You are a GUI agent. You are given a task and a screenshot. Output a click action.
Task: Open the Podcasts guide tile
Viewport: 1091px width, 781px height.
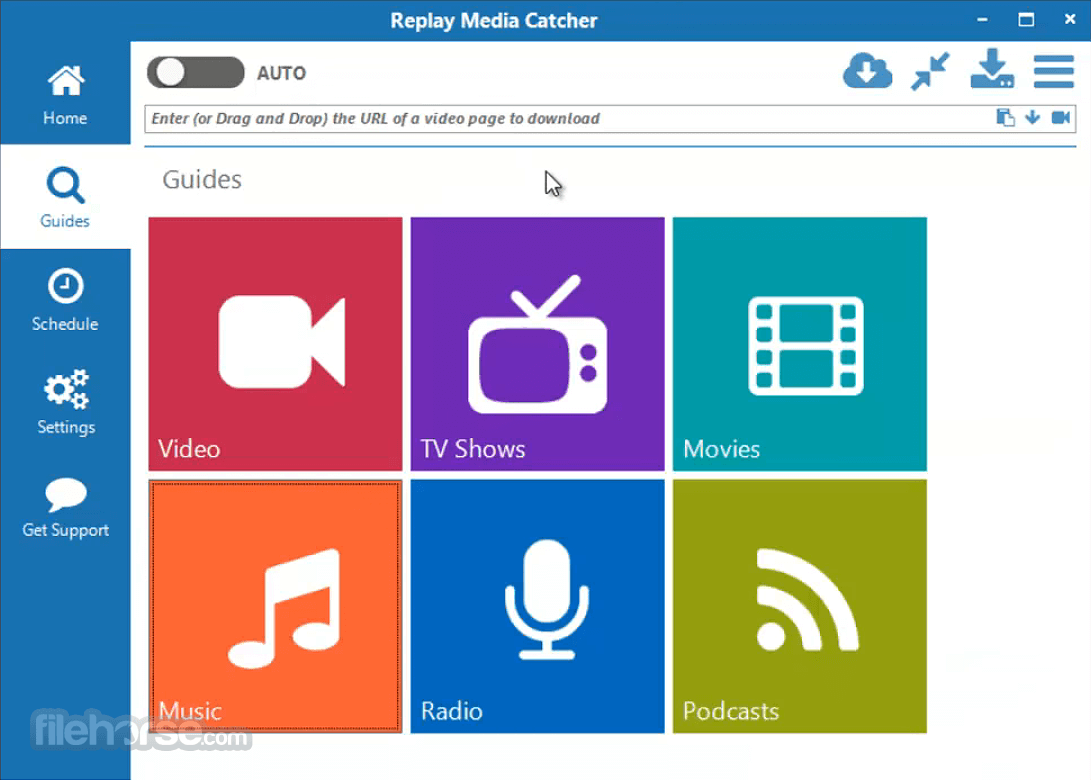[799, 606]
